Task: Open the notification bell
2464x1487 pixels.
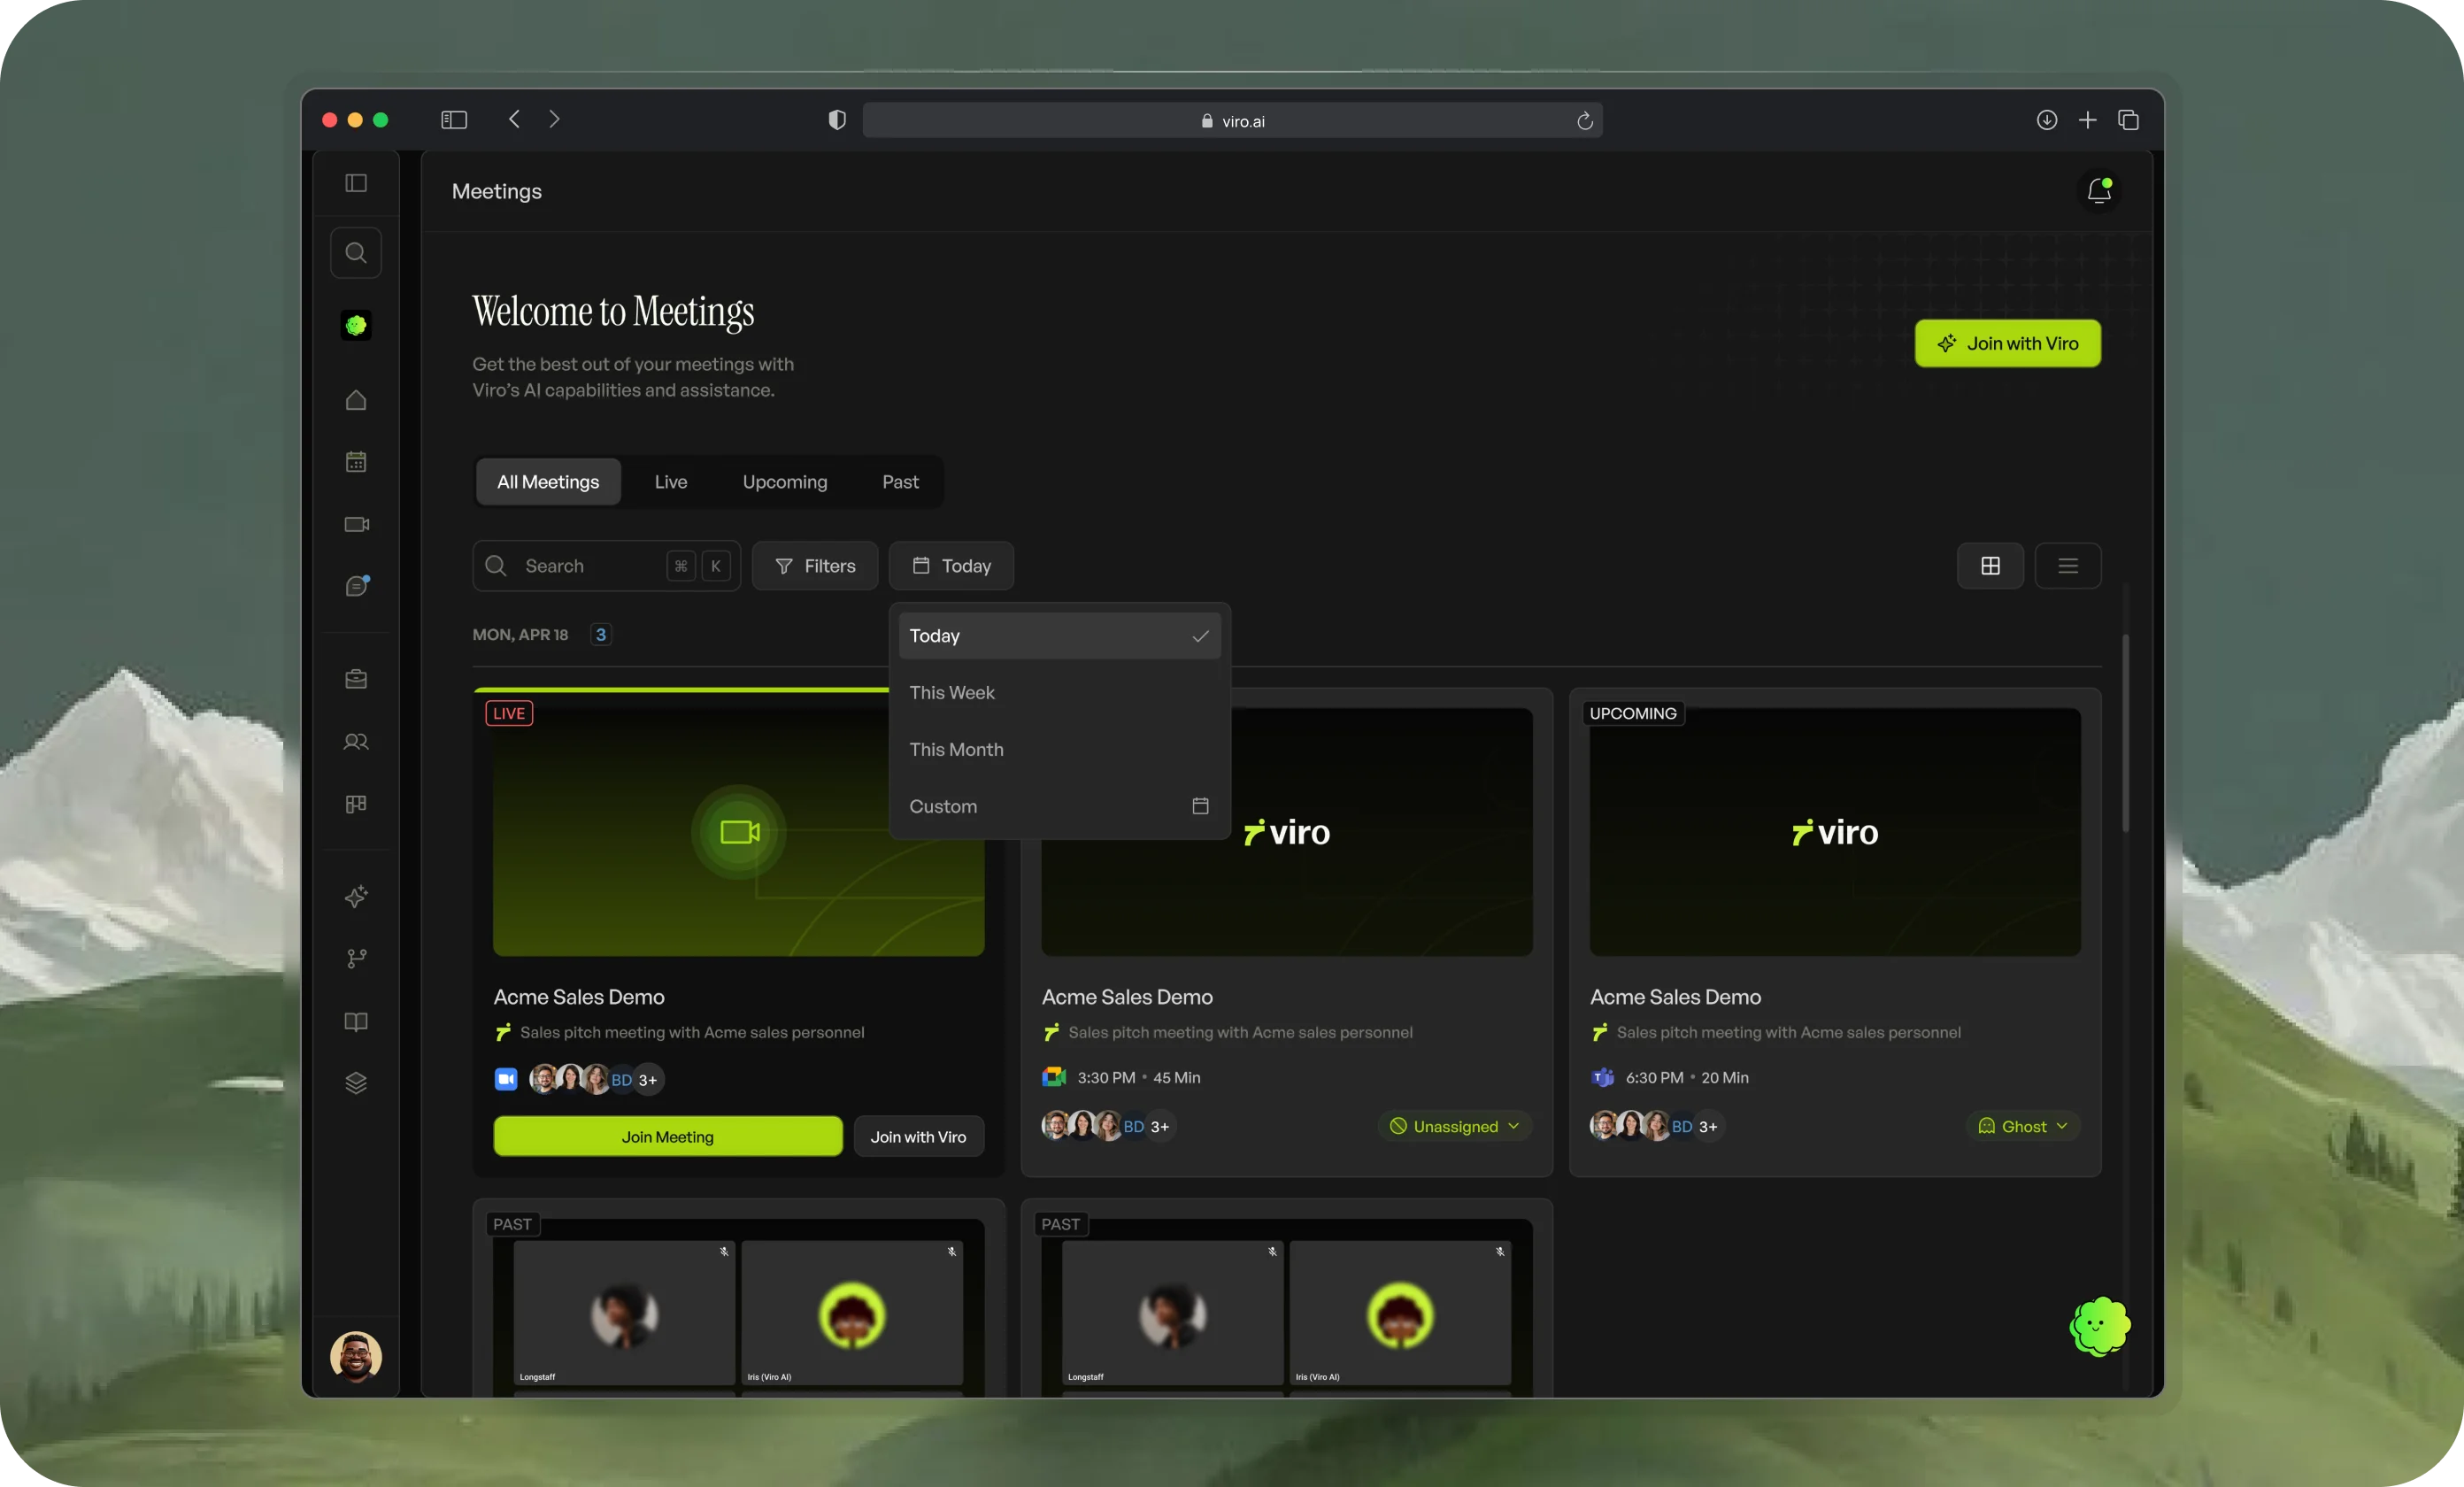Action: point(2099,190)
